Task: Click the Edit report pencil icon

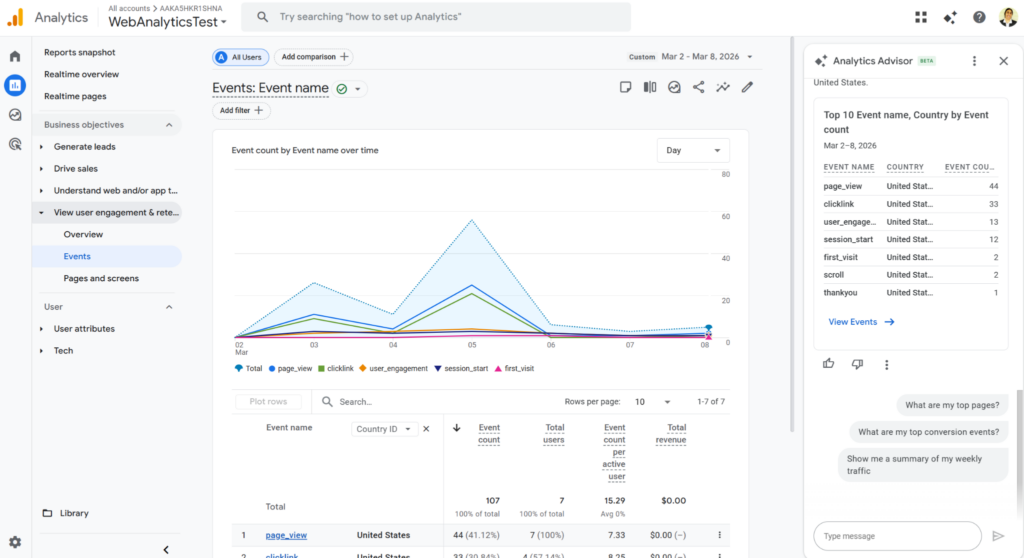Action: coord(747,87)
